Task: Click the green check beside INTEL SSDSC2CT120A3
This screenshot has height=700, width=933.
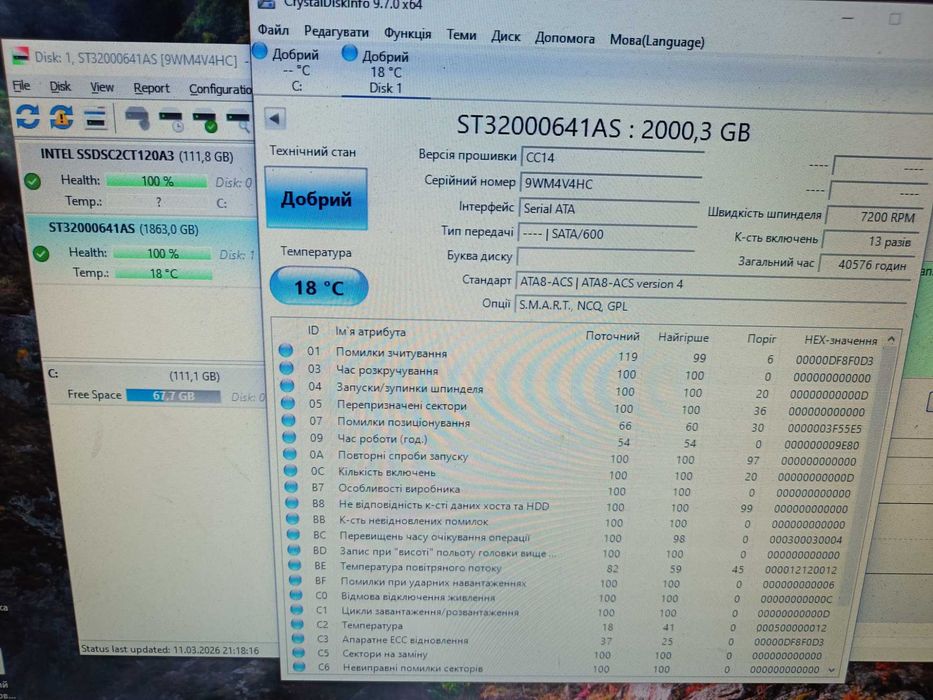Action: click(x=33, y=182)
